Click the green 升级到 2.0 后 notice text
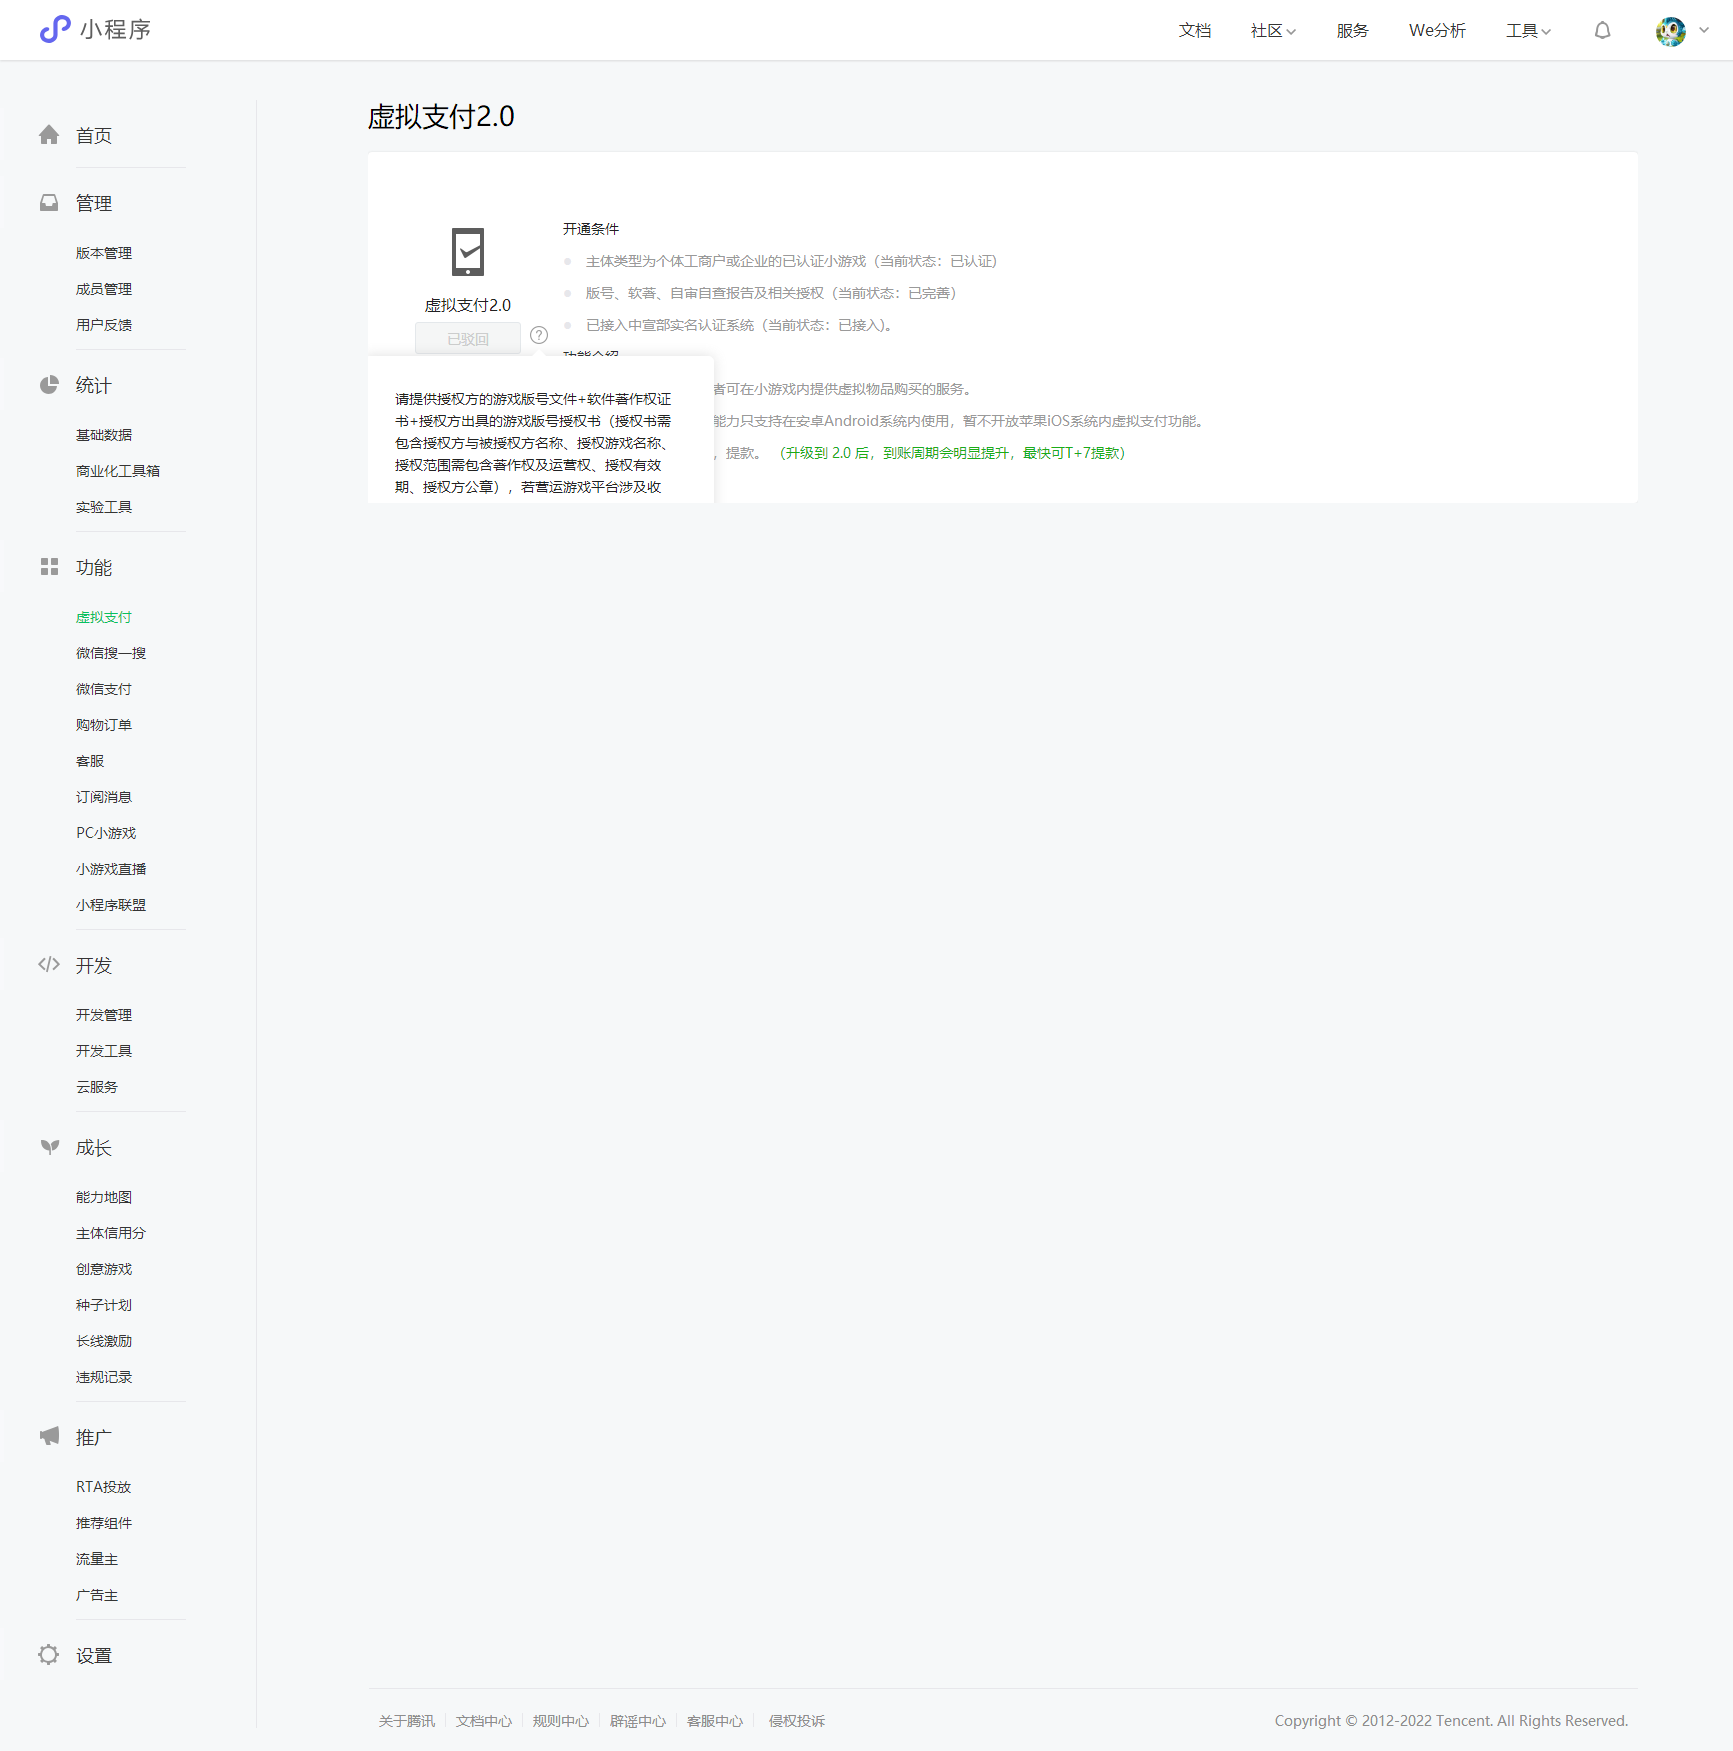1733x1751 pixels. (x=952, y=453)
